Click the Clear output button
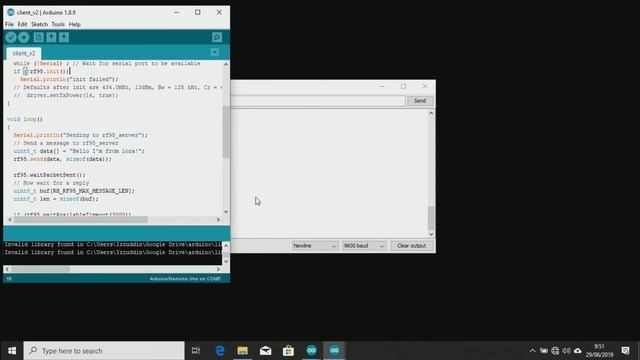 pos(411,246)
